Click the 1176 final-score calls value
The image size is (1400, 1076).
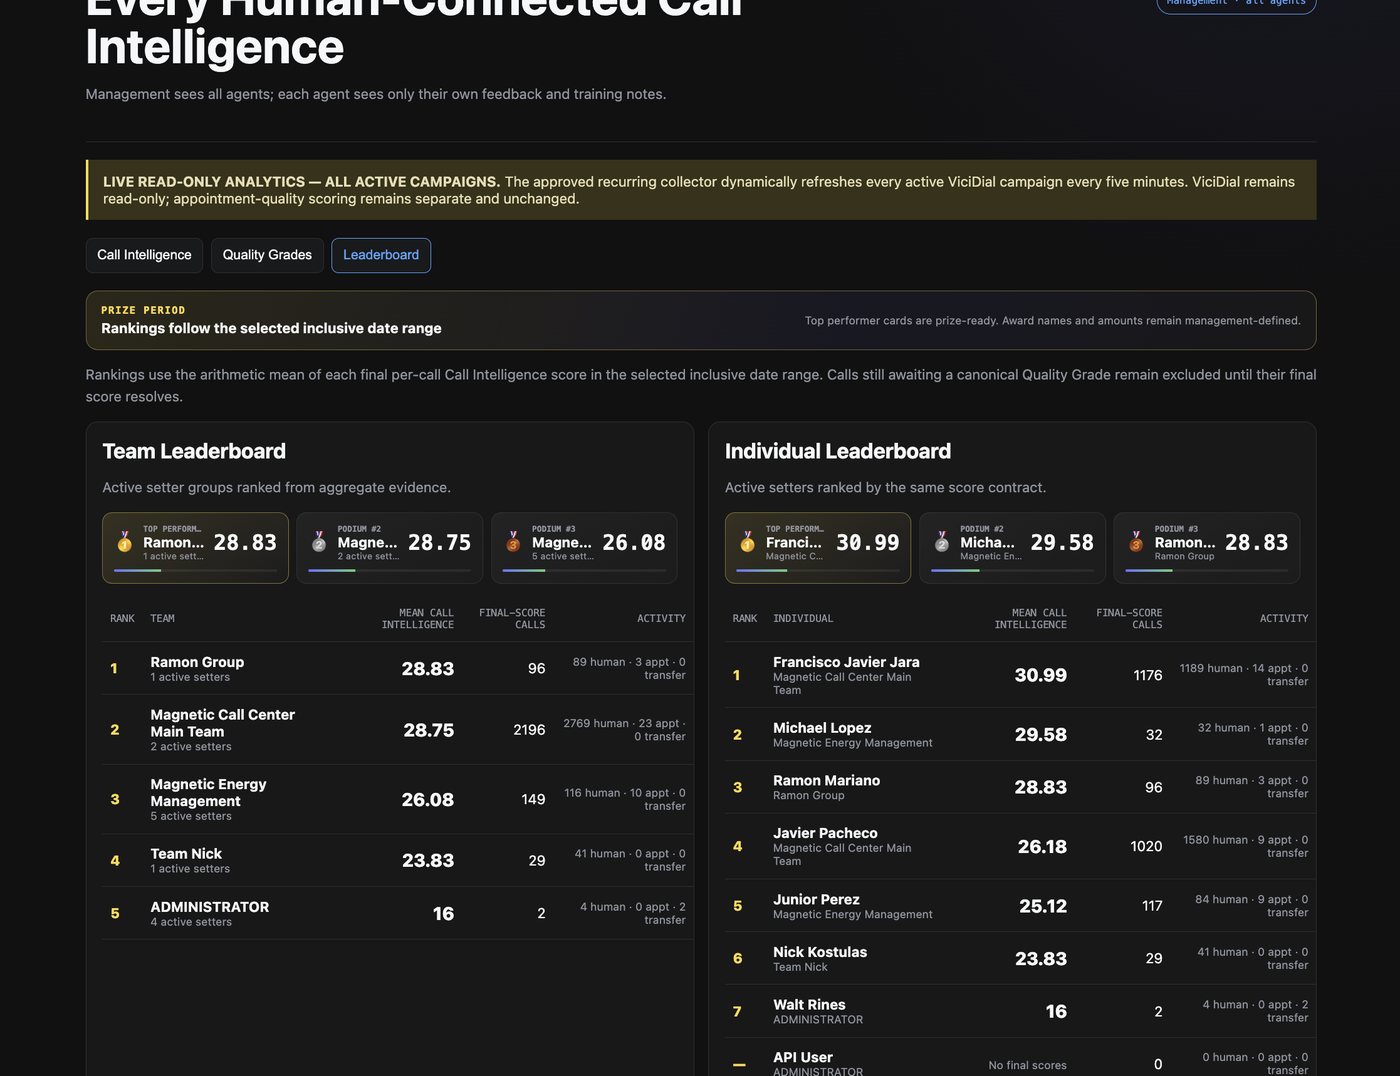pyautogui.click(x=1148, y=675)
